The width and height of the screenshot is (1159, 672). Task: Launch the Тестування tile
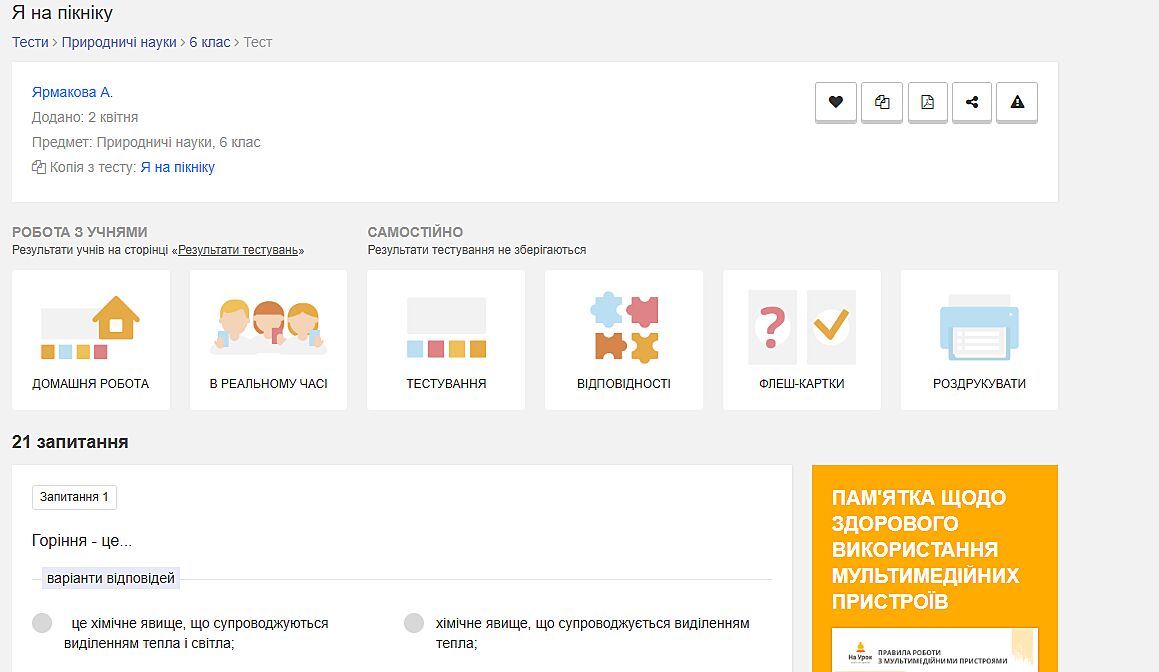point(446,340)
